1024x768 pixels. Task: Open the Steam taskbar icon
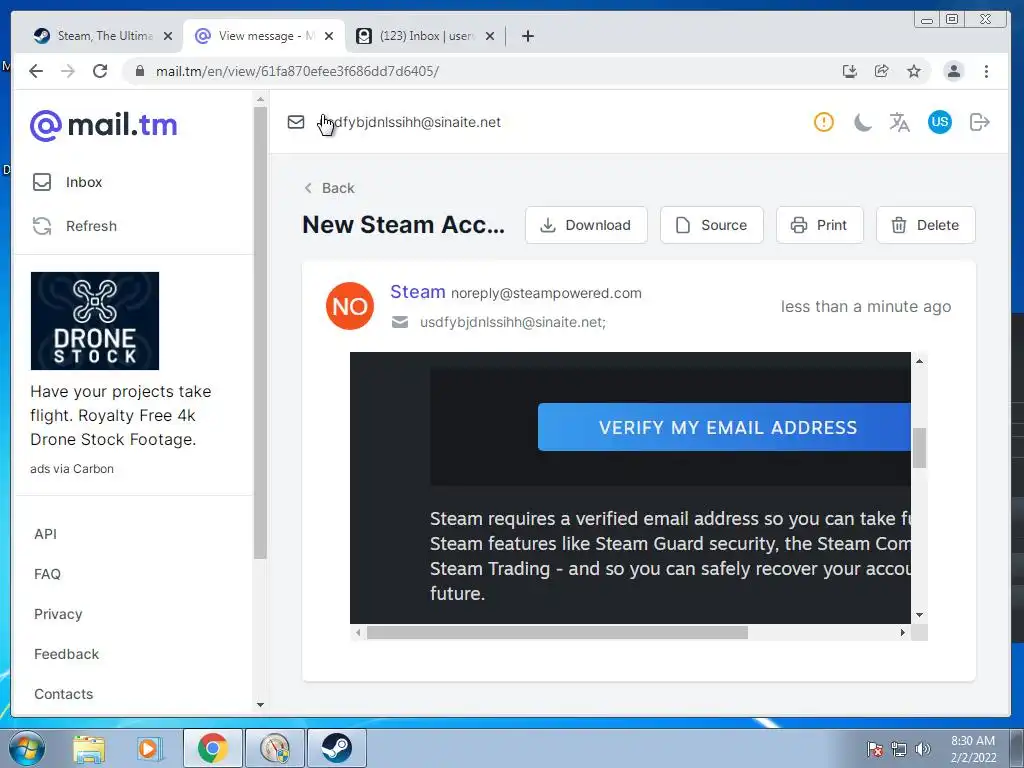pyautogui.click(x=336, y=748)
